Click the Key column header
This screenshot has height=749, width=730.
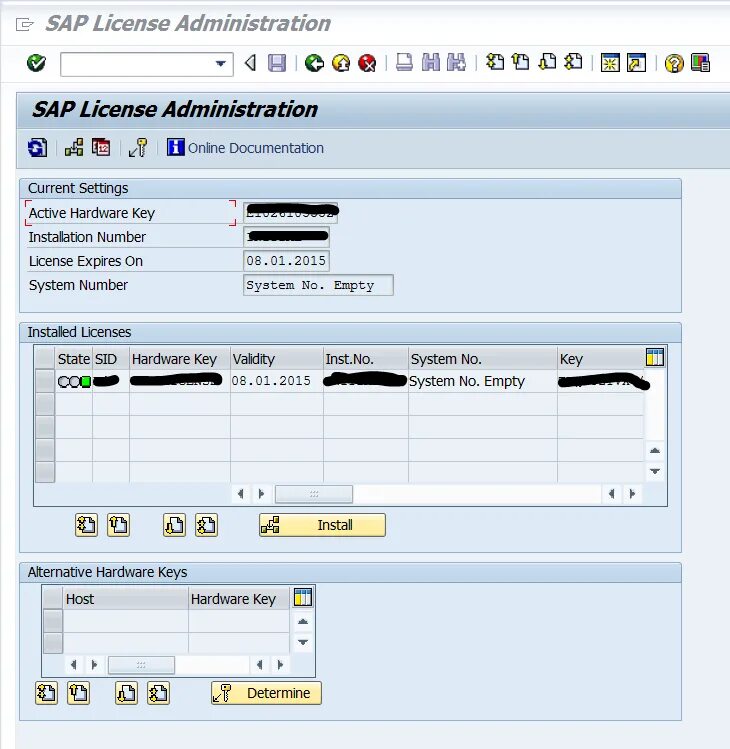(601, 359)
